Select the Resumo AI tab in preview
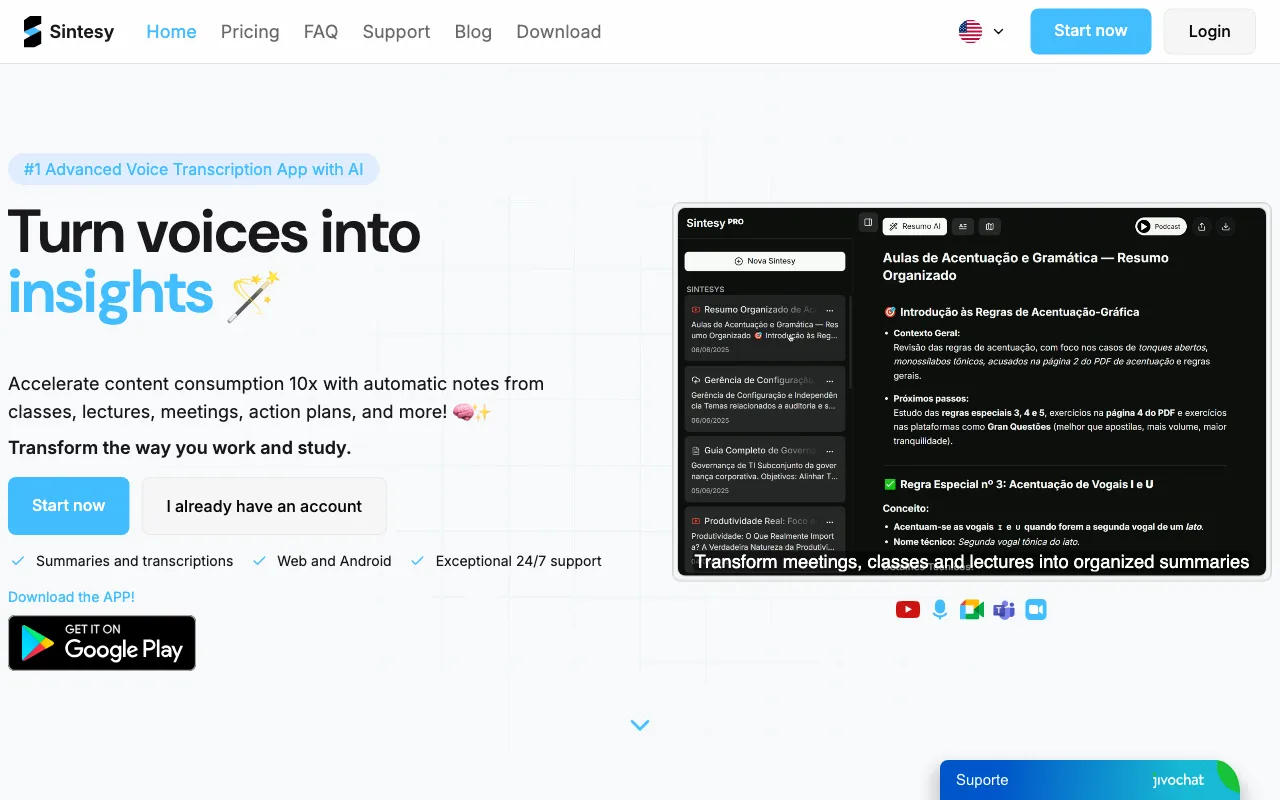 915,227
